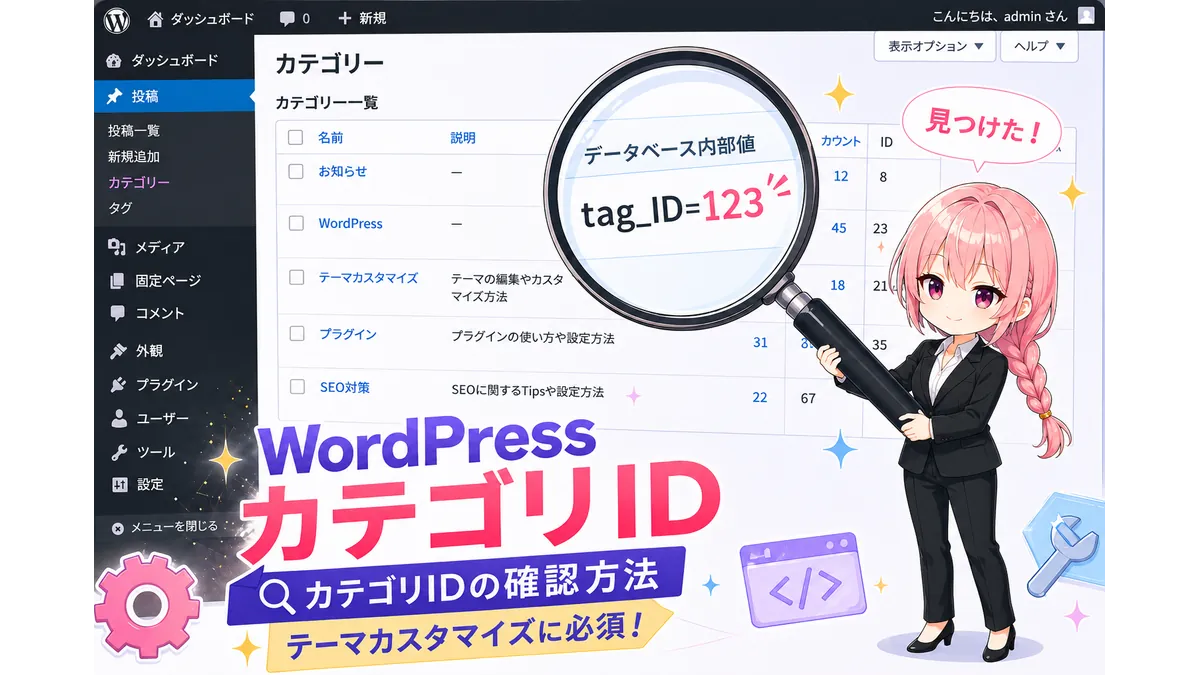Click the WordPress logo icon
Viewport: 1200px width, 675px height.
[117, 18]
